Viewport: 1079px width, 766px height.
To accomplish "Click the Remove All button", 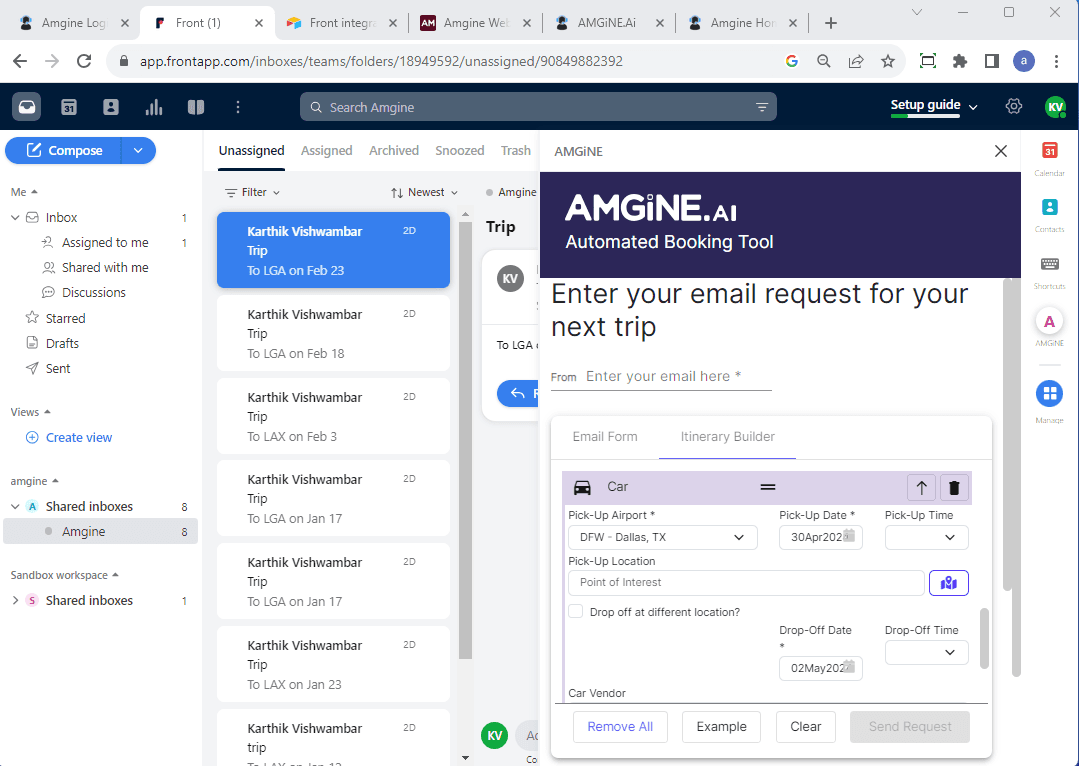I will 620,727.
